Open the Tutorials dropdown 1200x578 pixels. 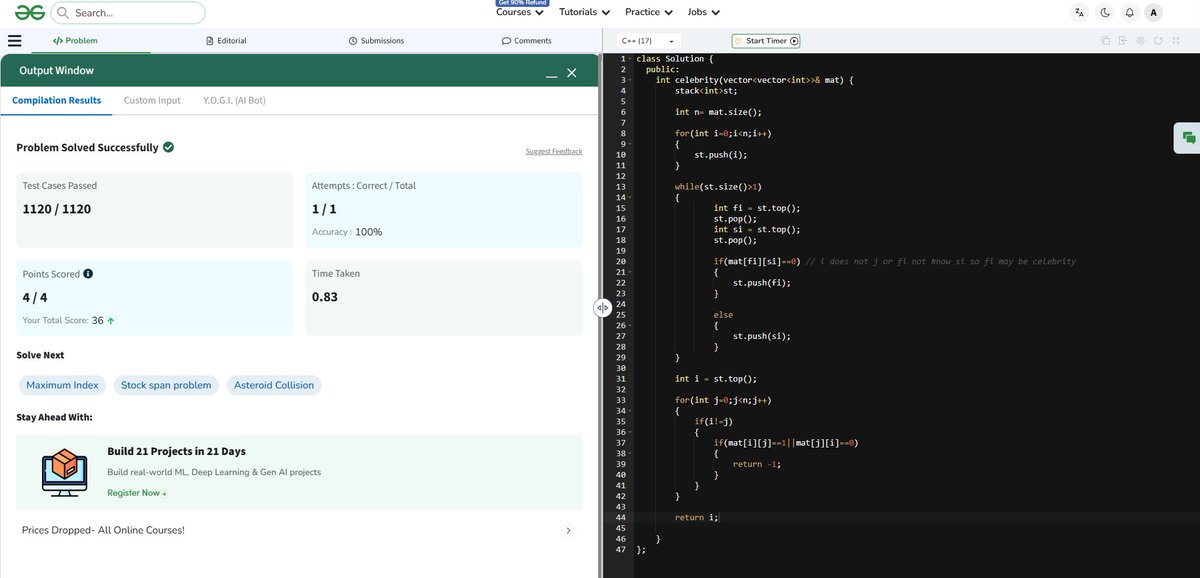pos(584,12)
